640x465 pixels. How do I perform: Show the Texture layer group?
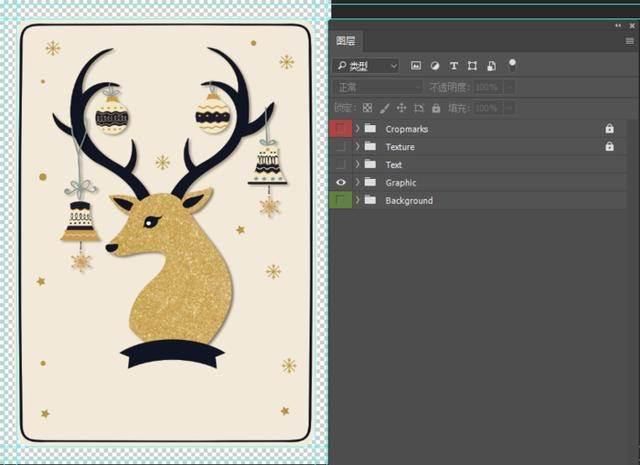pyautogui.click(x=341, y=147)
